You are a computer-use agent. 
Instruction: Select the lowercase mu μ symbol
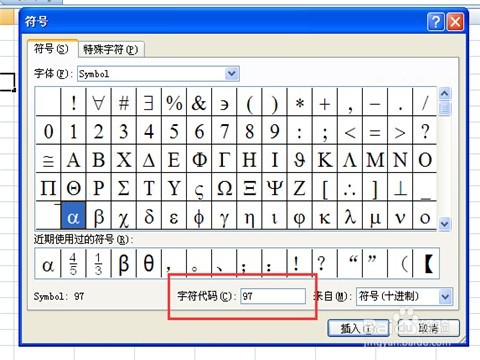[x=375, y=215]
